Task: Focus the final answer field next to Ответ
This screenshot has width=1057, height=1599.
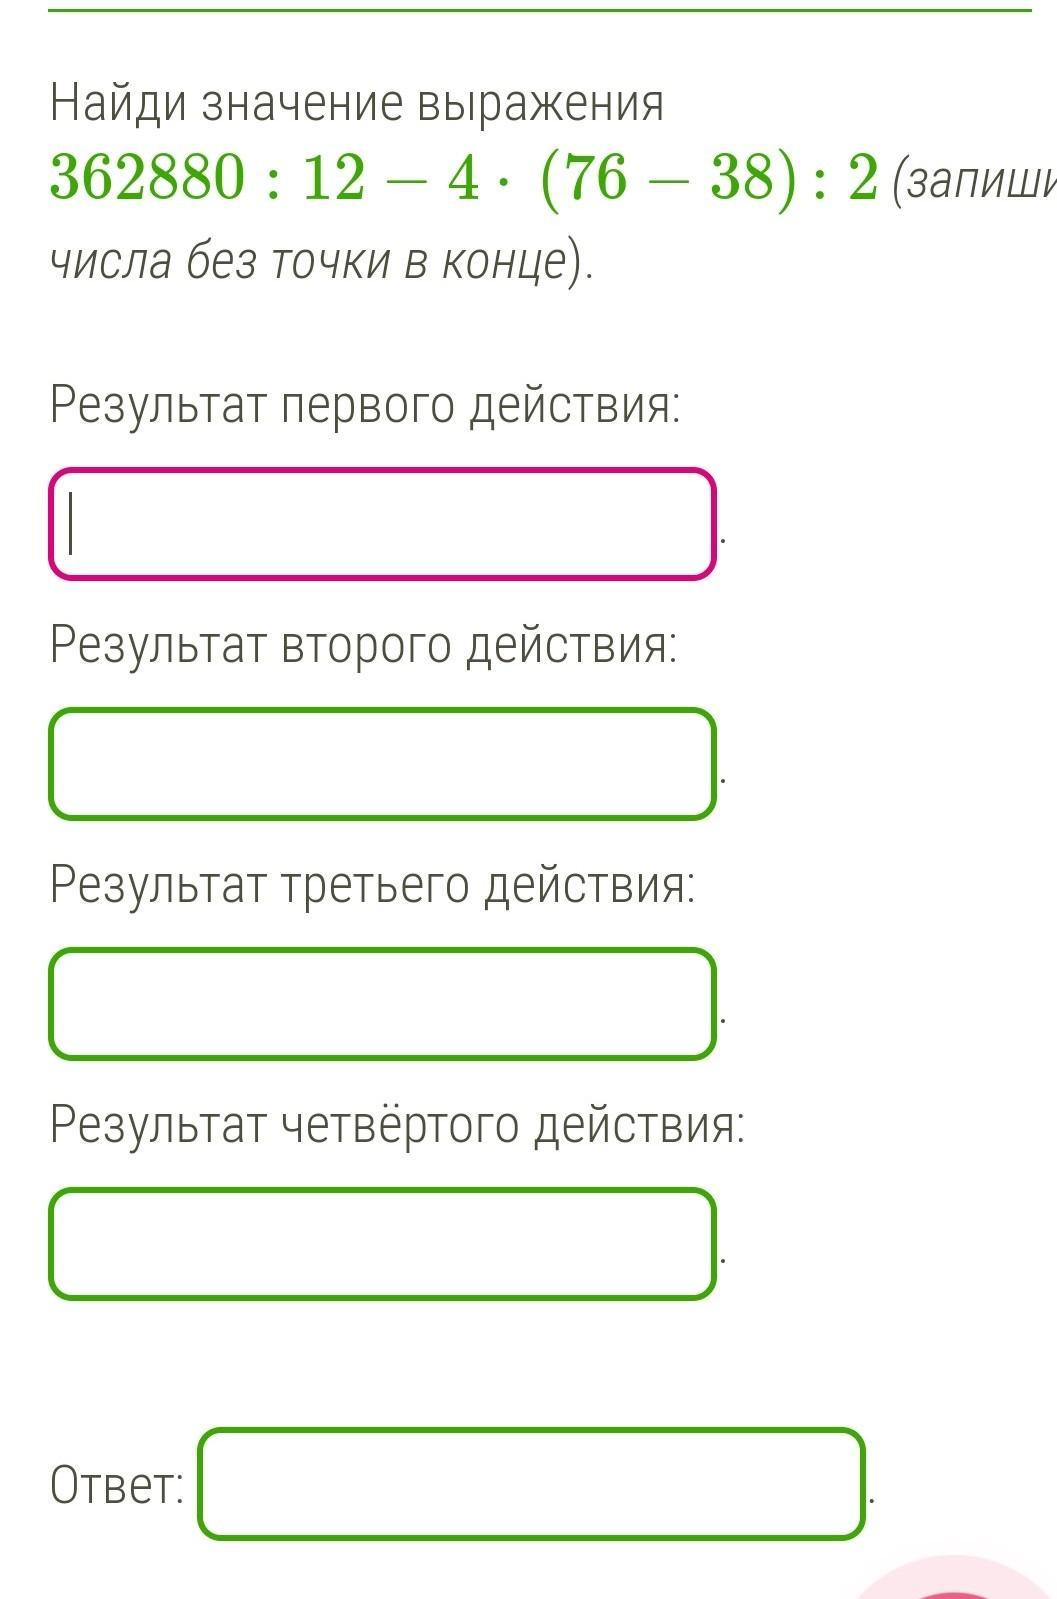Action: click(530, 1483)
